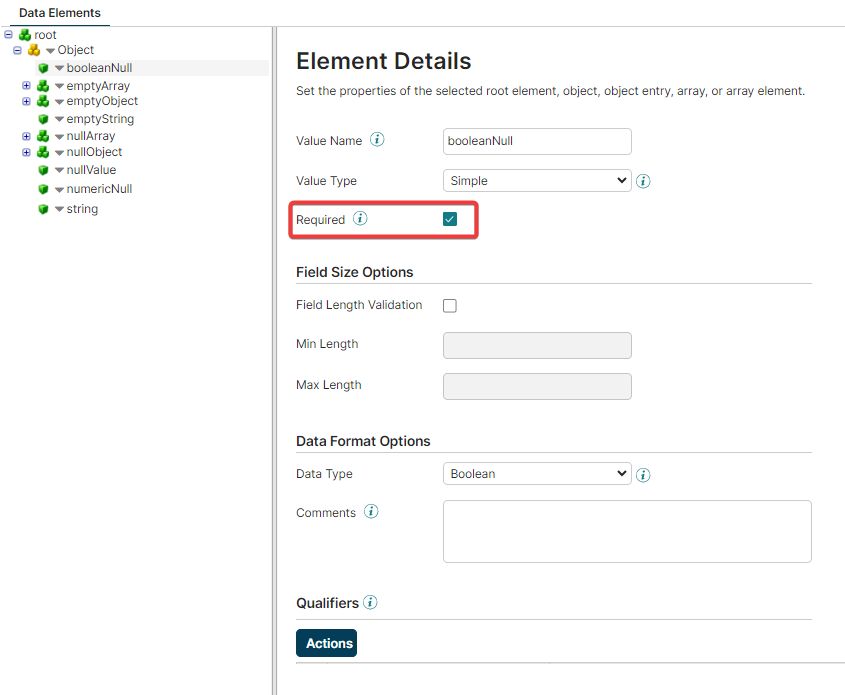Uncheck the Required checkbox
Image resolution: width=845 pixels, height=695 pixels.
(450, 219)
